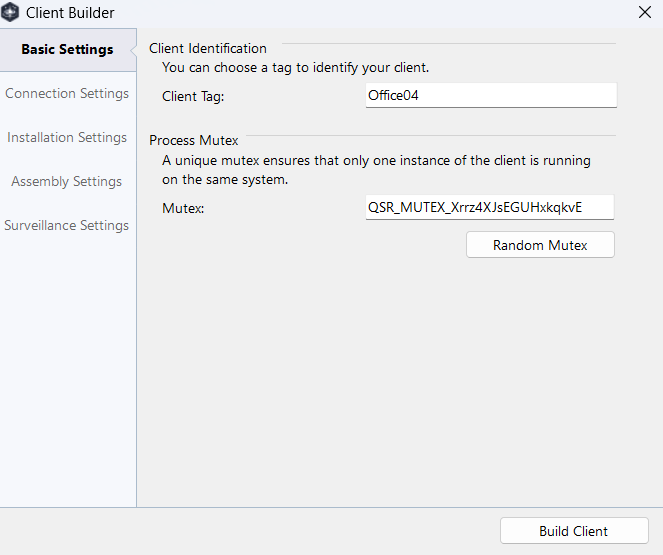Select the Basic Settings tab
Image resolution: width=663 pixels, height=555 pixels.
pos(68,49)
